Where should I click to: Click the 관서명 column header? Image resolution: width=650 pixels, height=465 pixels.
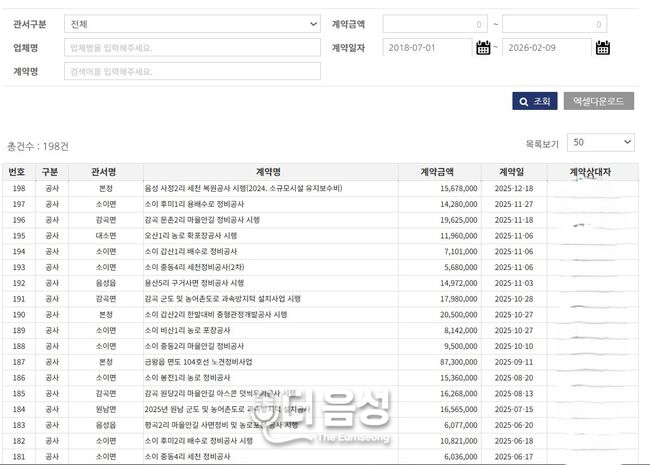point(105,172)
